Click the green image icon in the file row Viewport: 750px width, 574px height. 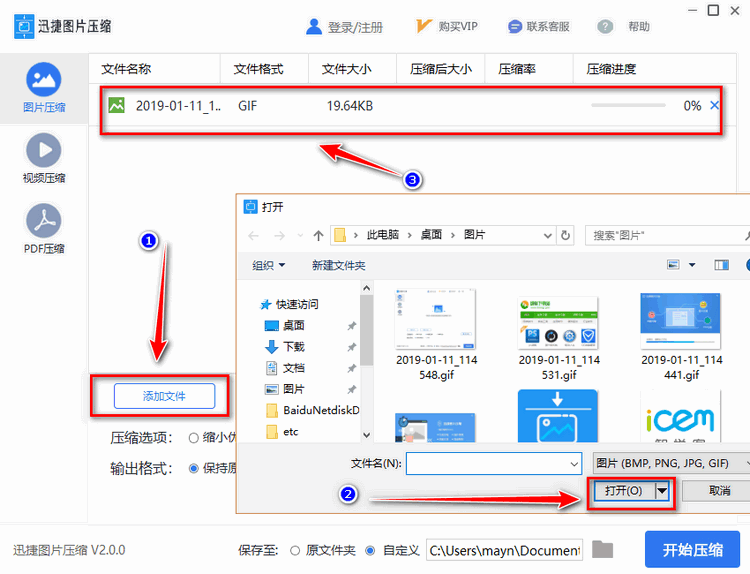tap(116, 105)
